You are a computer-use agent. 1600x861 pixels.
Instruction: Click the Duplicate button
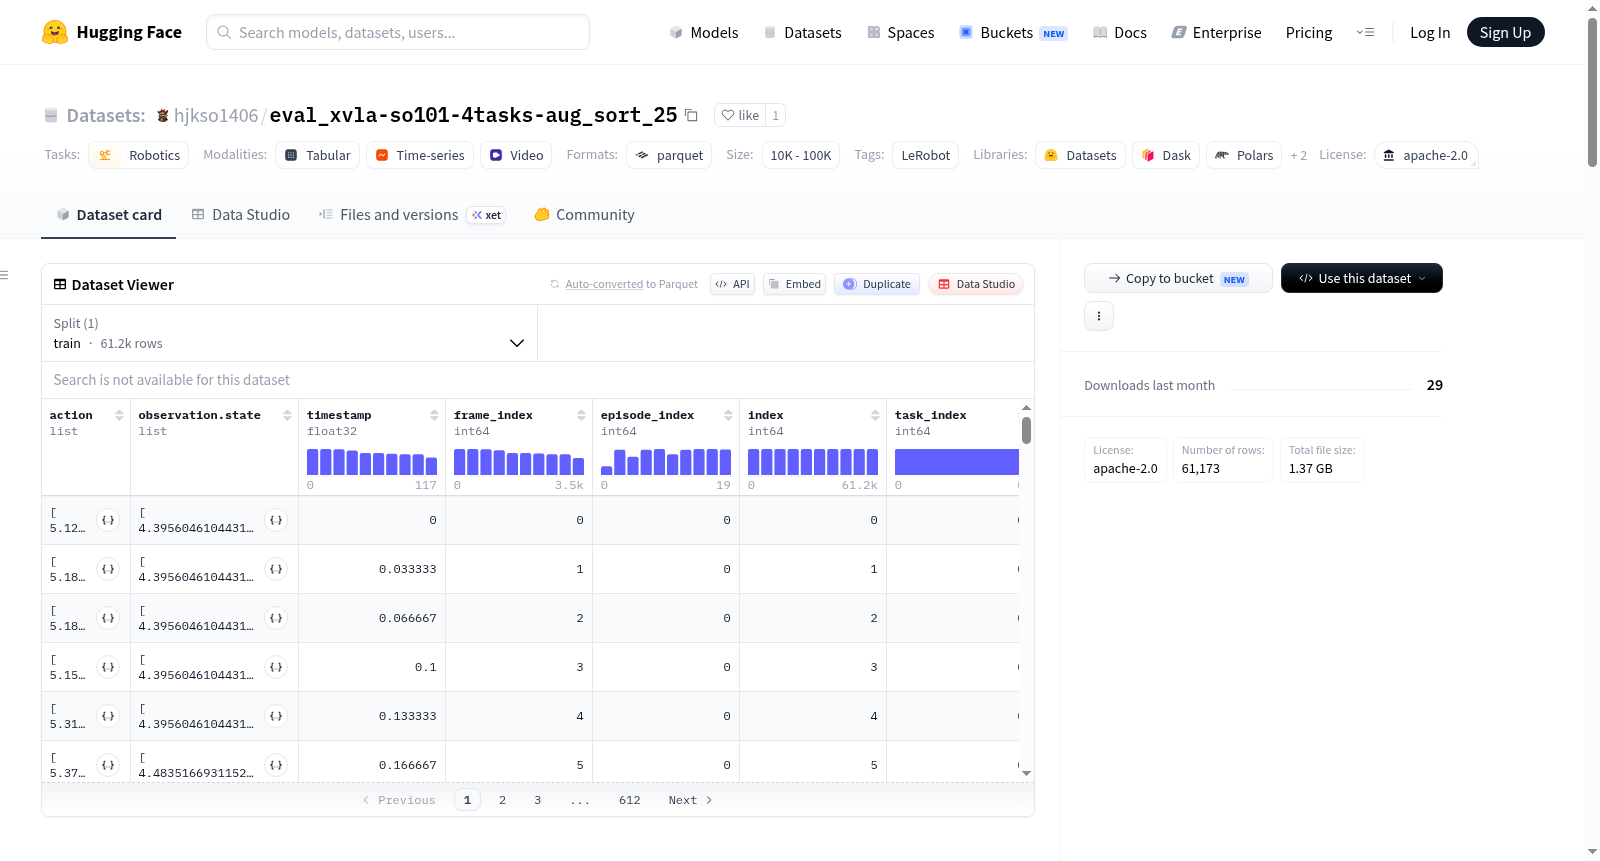coord(877,284)
